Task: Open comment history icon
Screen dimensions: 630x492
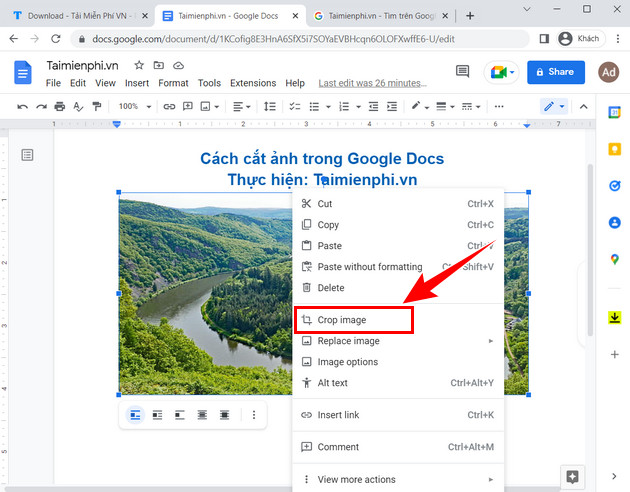Action: [x=462, y=71]
